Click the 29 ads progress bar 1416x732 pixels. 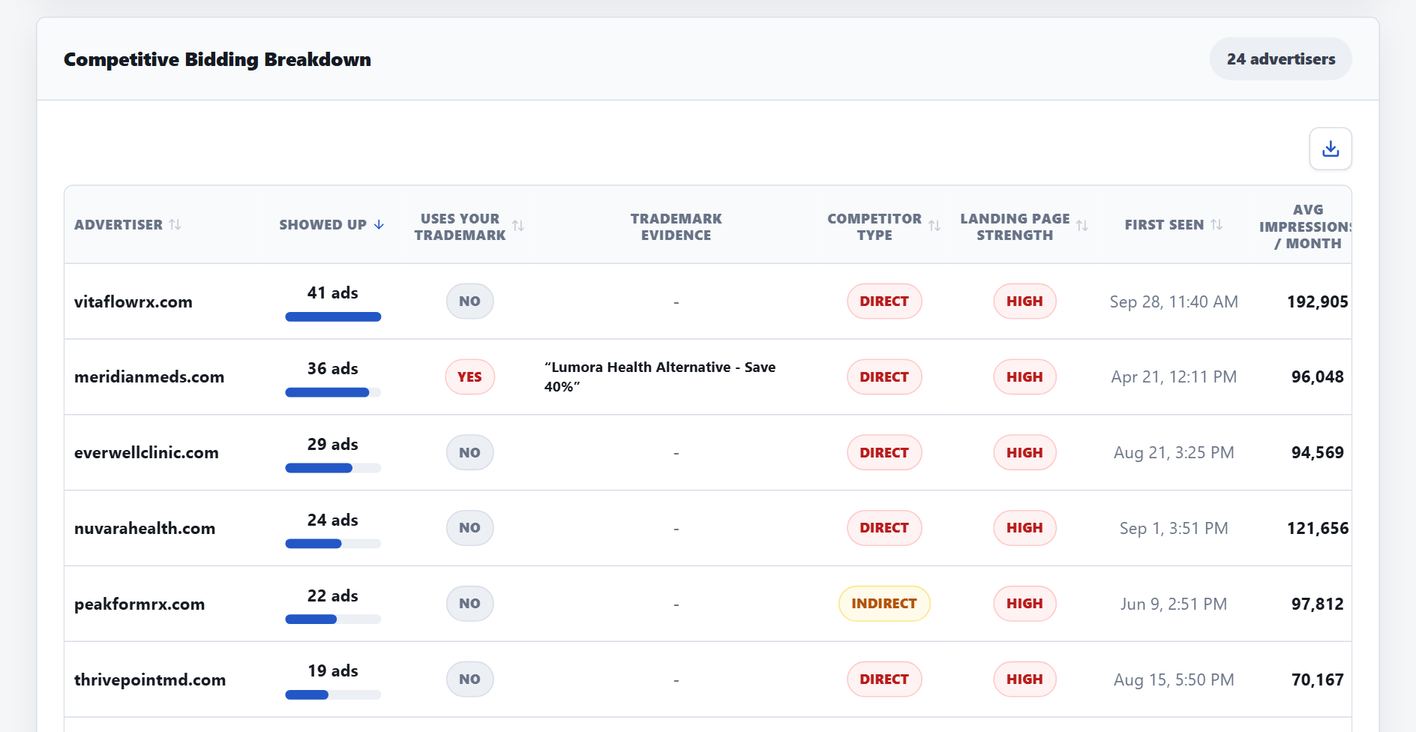[333, 468]
